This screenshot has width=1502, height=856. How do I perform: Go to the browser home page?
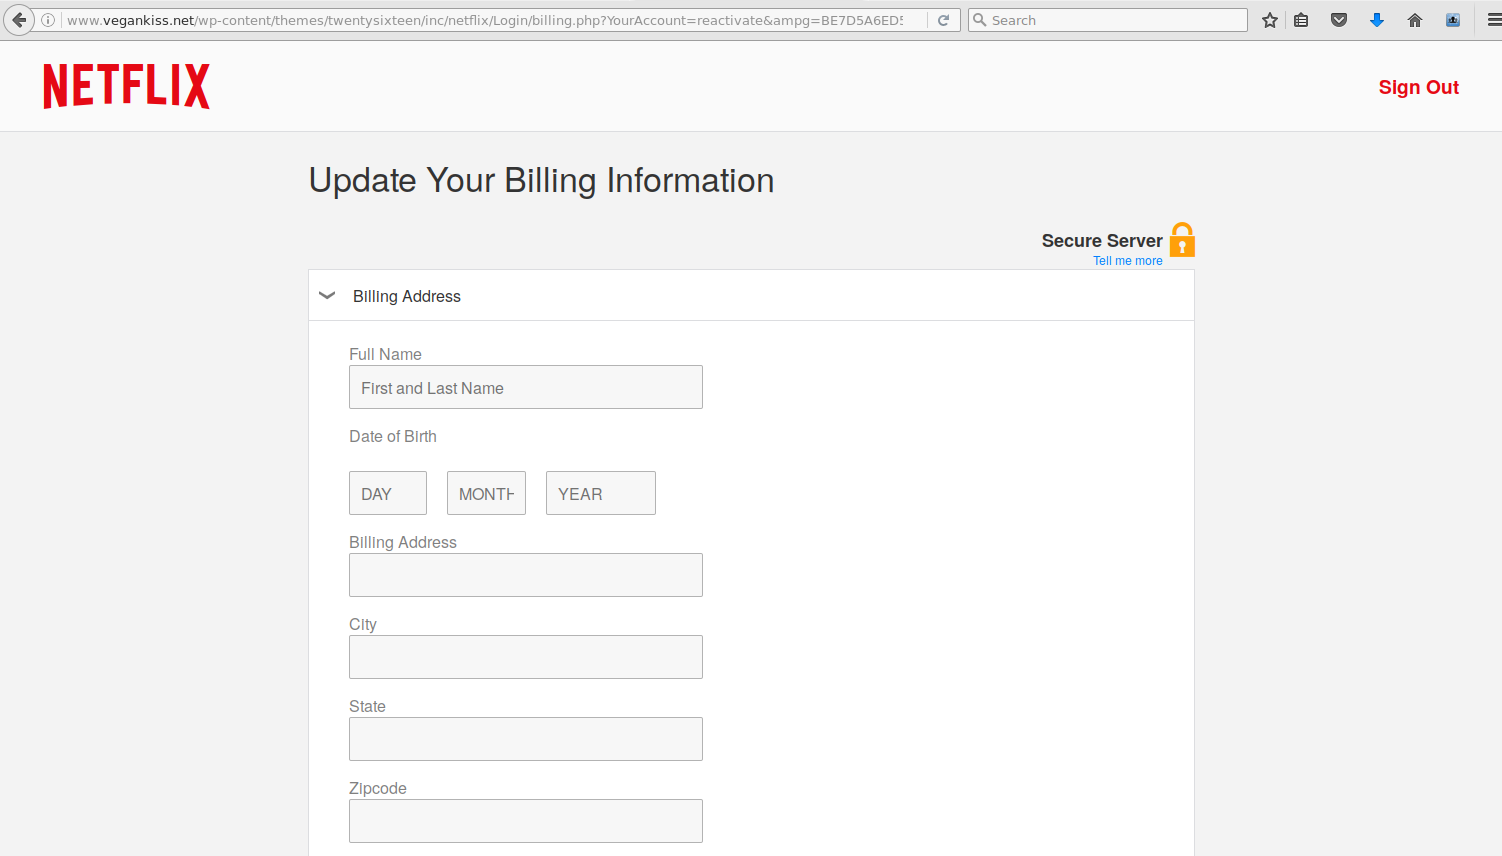tap(1415, 19)
